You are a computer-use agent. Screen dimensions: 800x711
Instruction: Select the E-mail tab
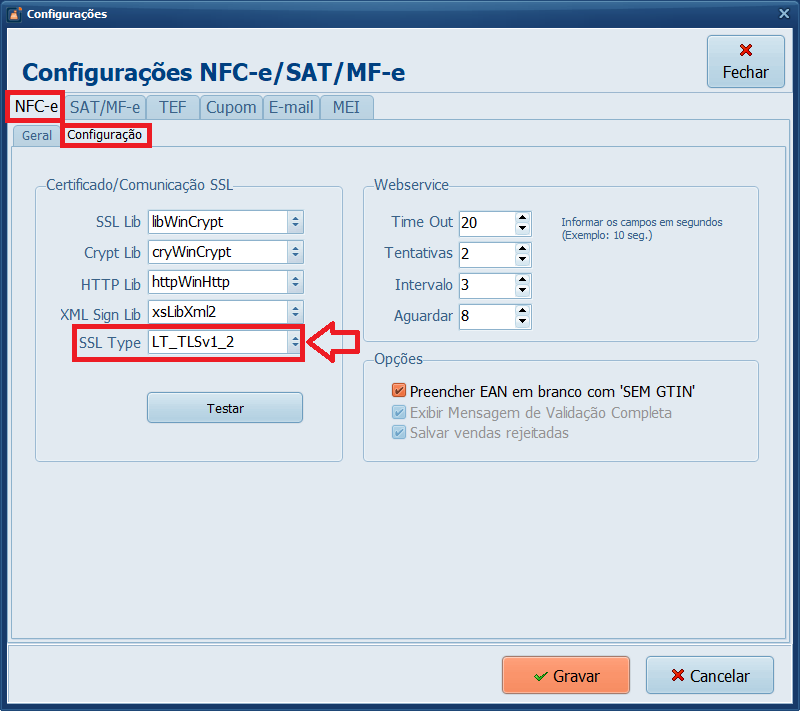click(290, 107)
